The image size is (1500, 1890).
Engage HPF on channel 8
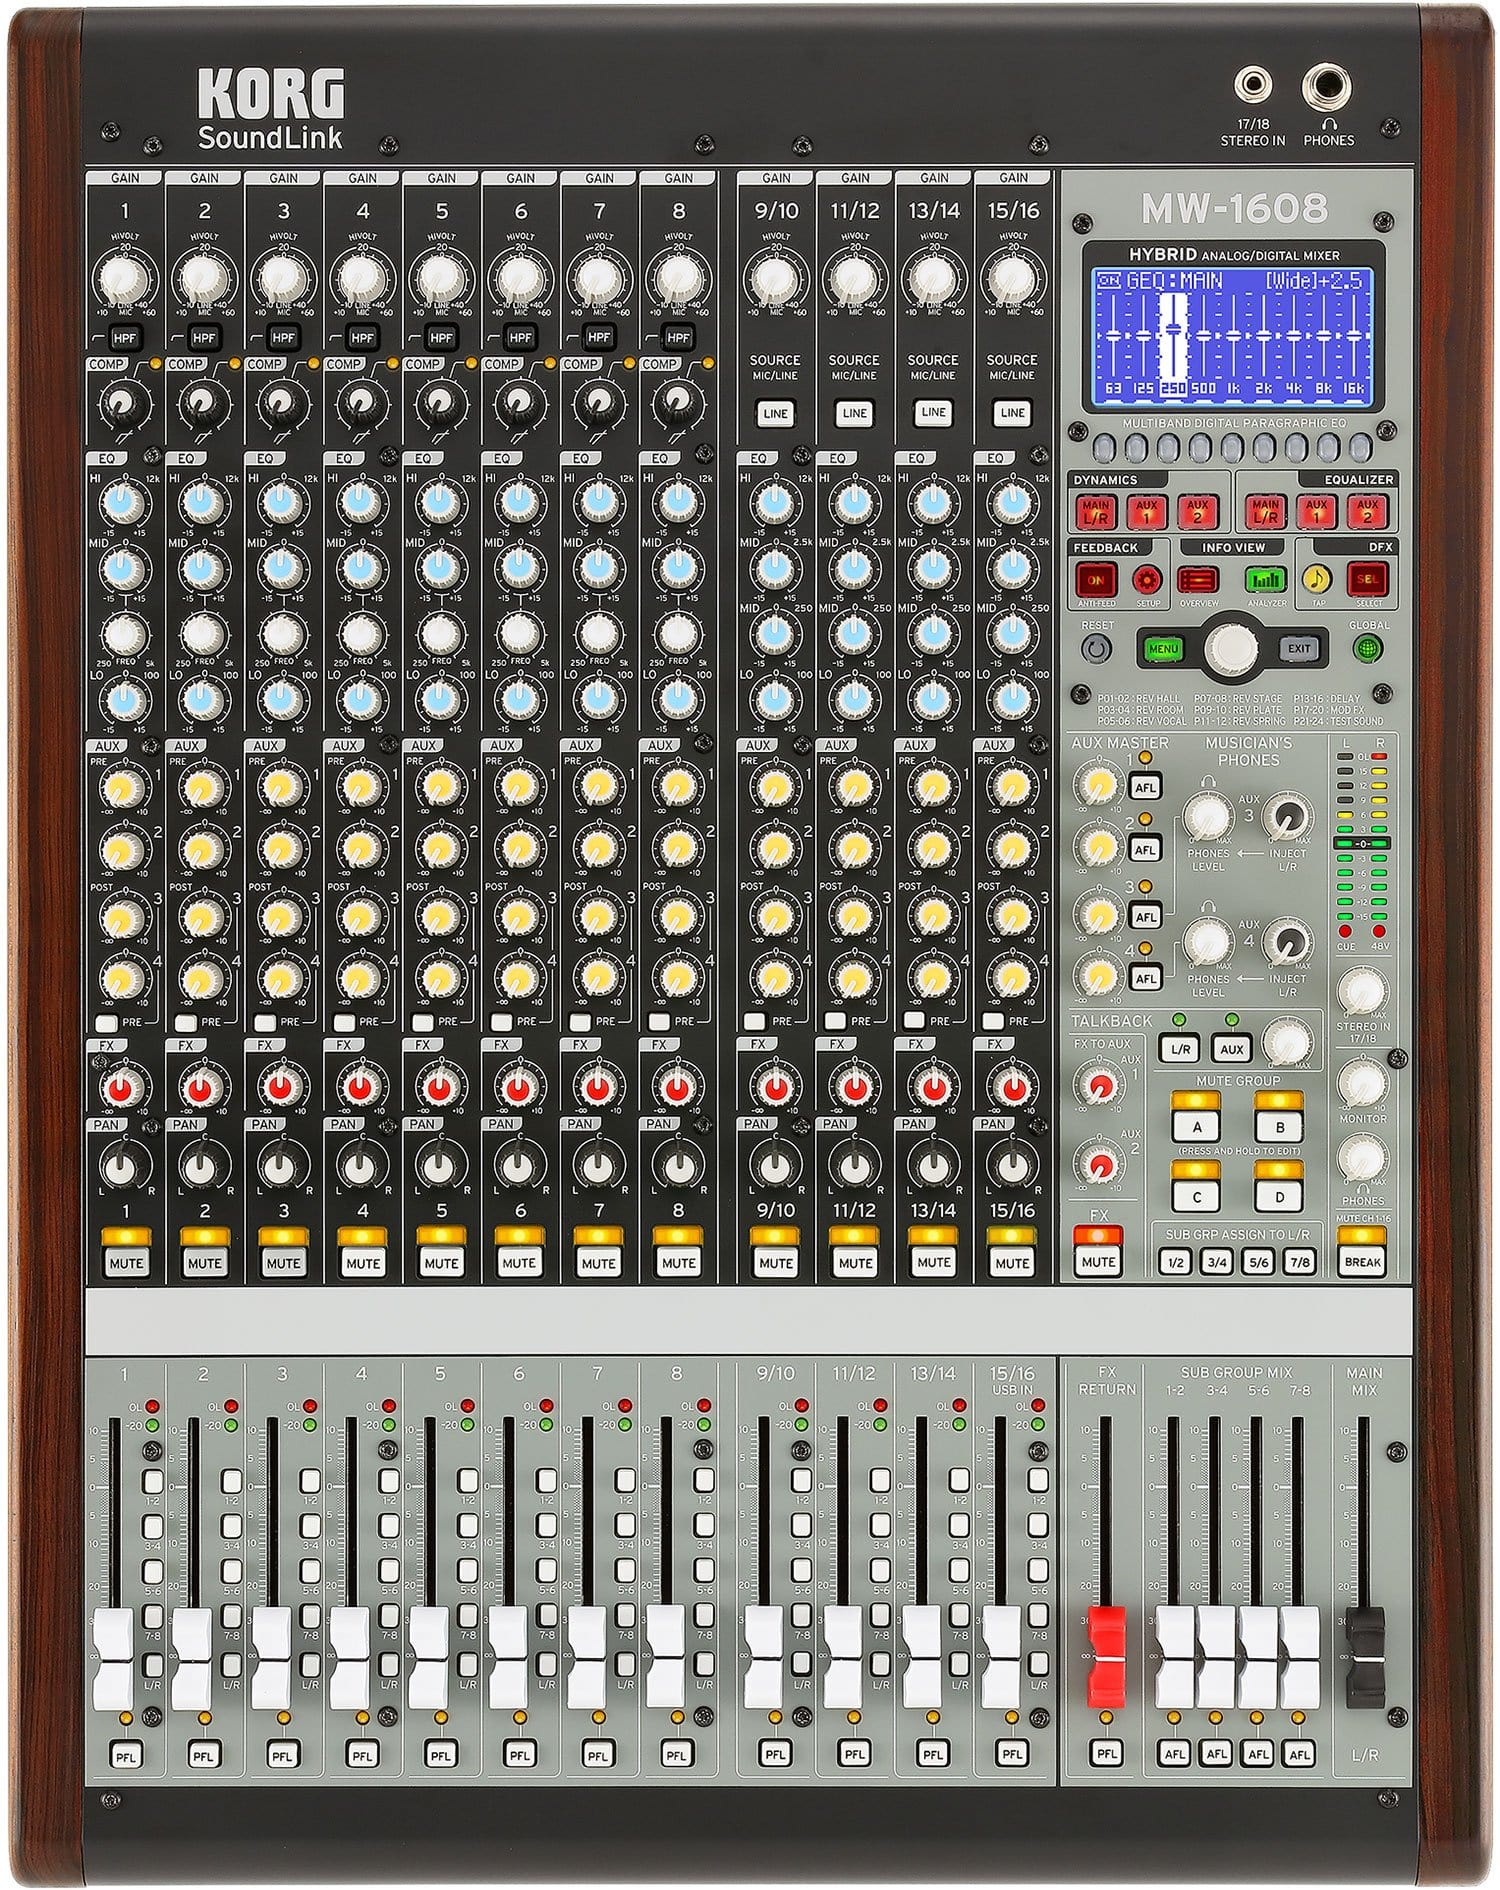click(x=679, y=338)
